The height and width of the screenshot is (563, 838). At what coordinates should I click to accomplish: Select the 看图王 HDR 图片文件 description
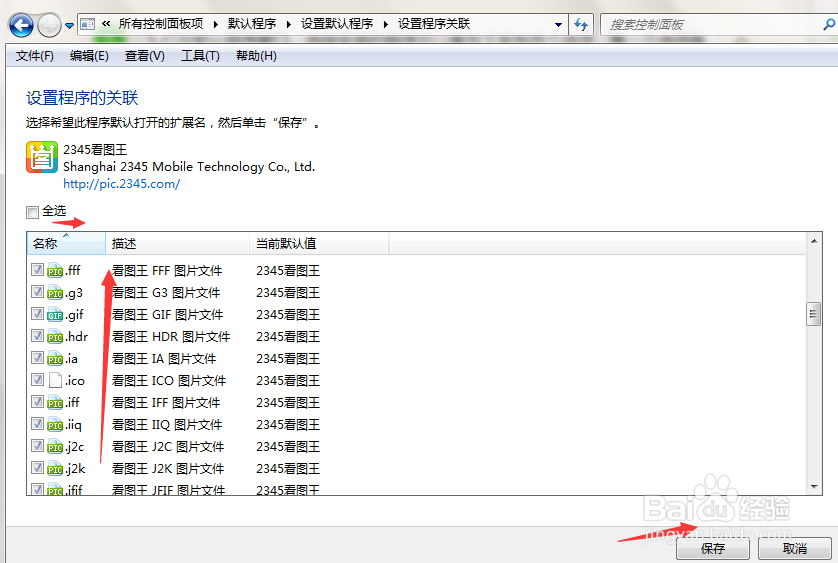coord(170,337)
